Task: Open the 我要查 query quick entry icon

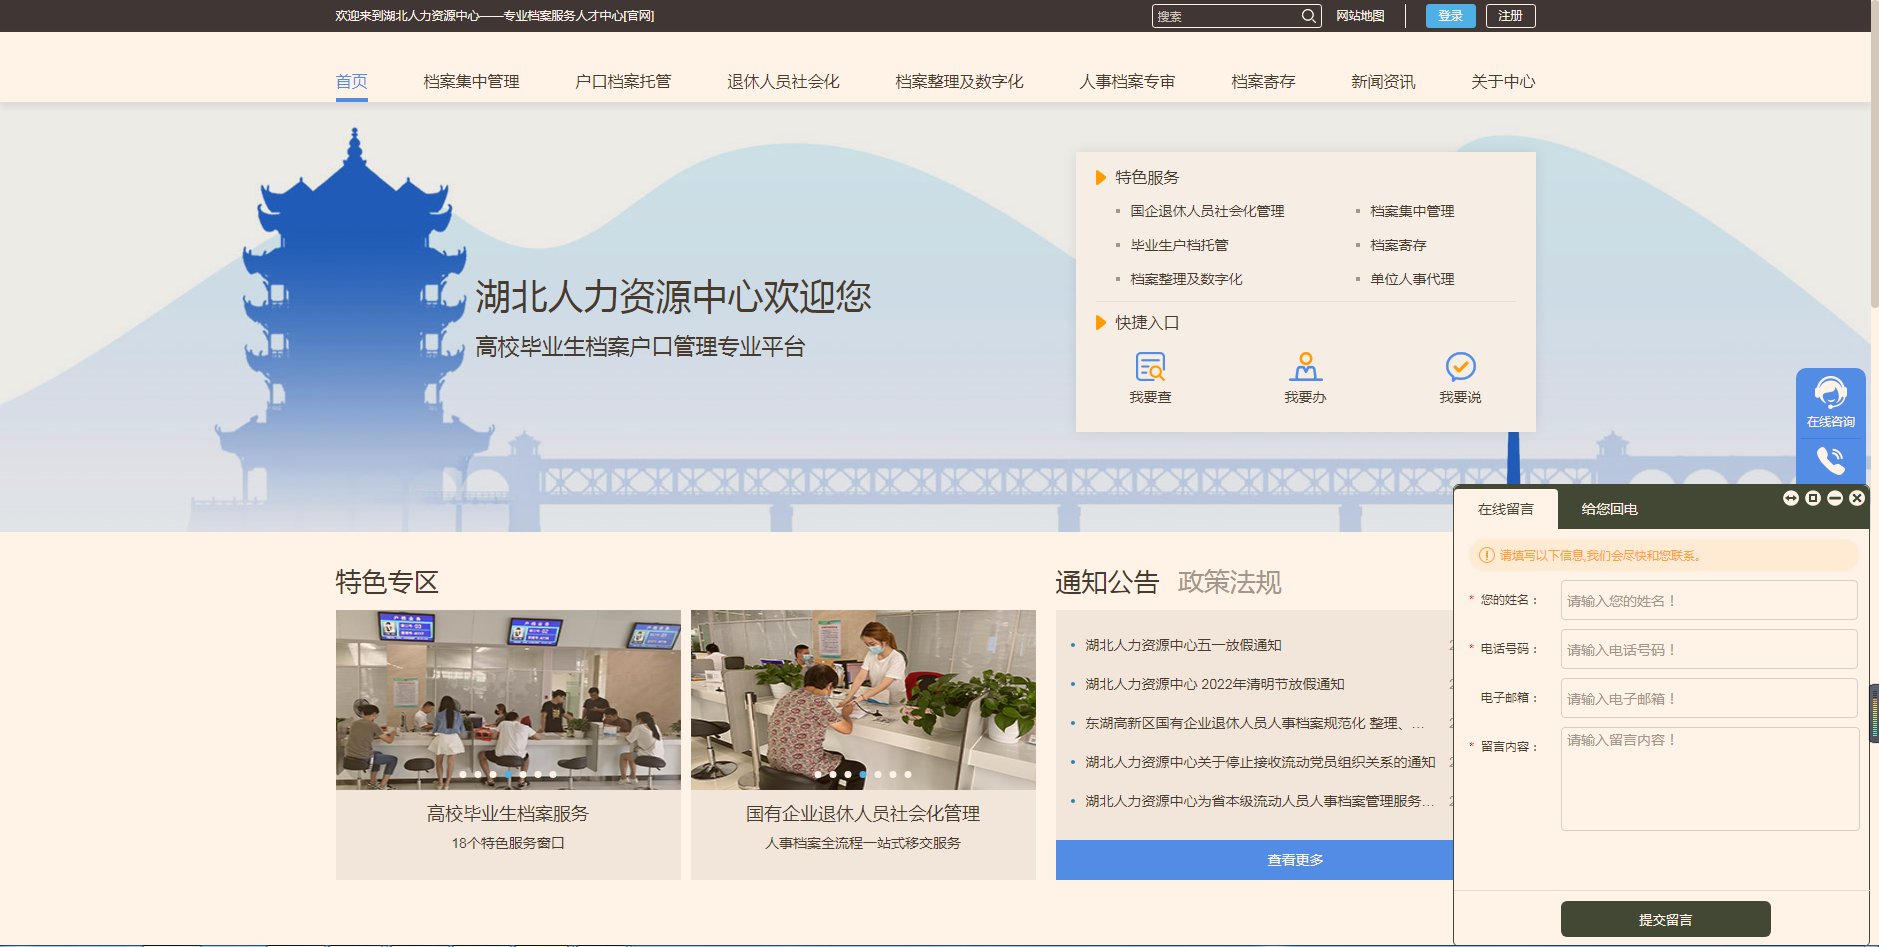Action: 1152,368
